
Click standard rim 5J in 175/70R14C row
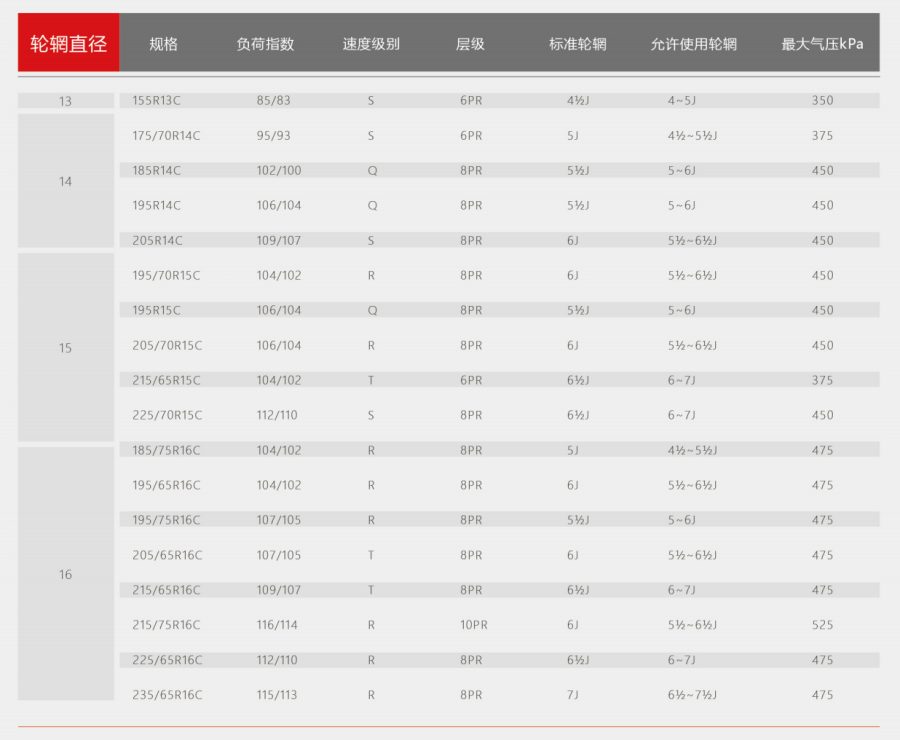572,135
